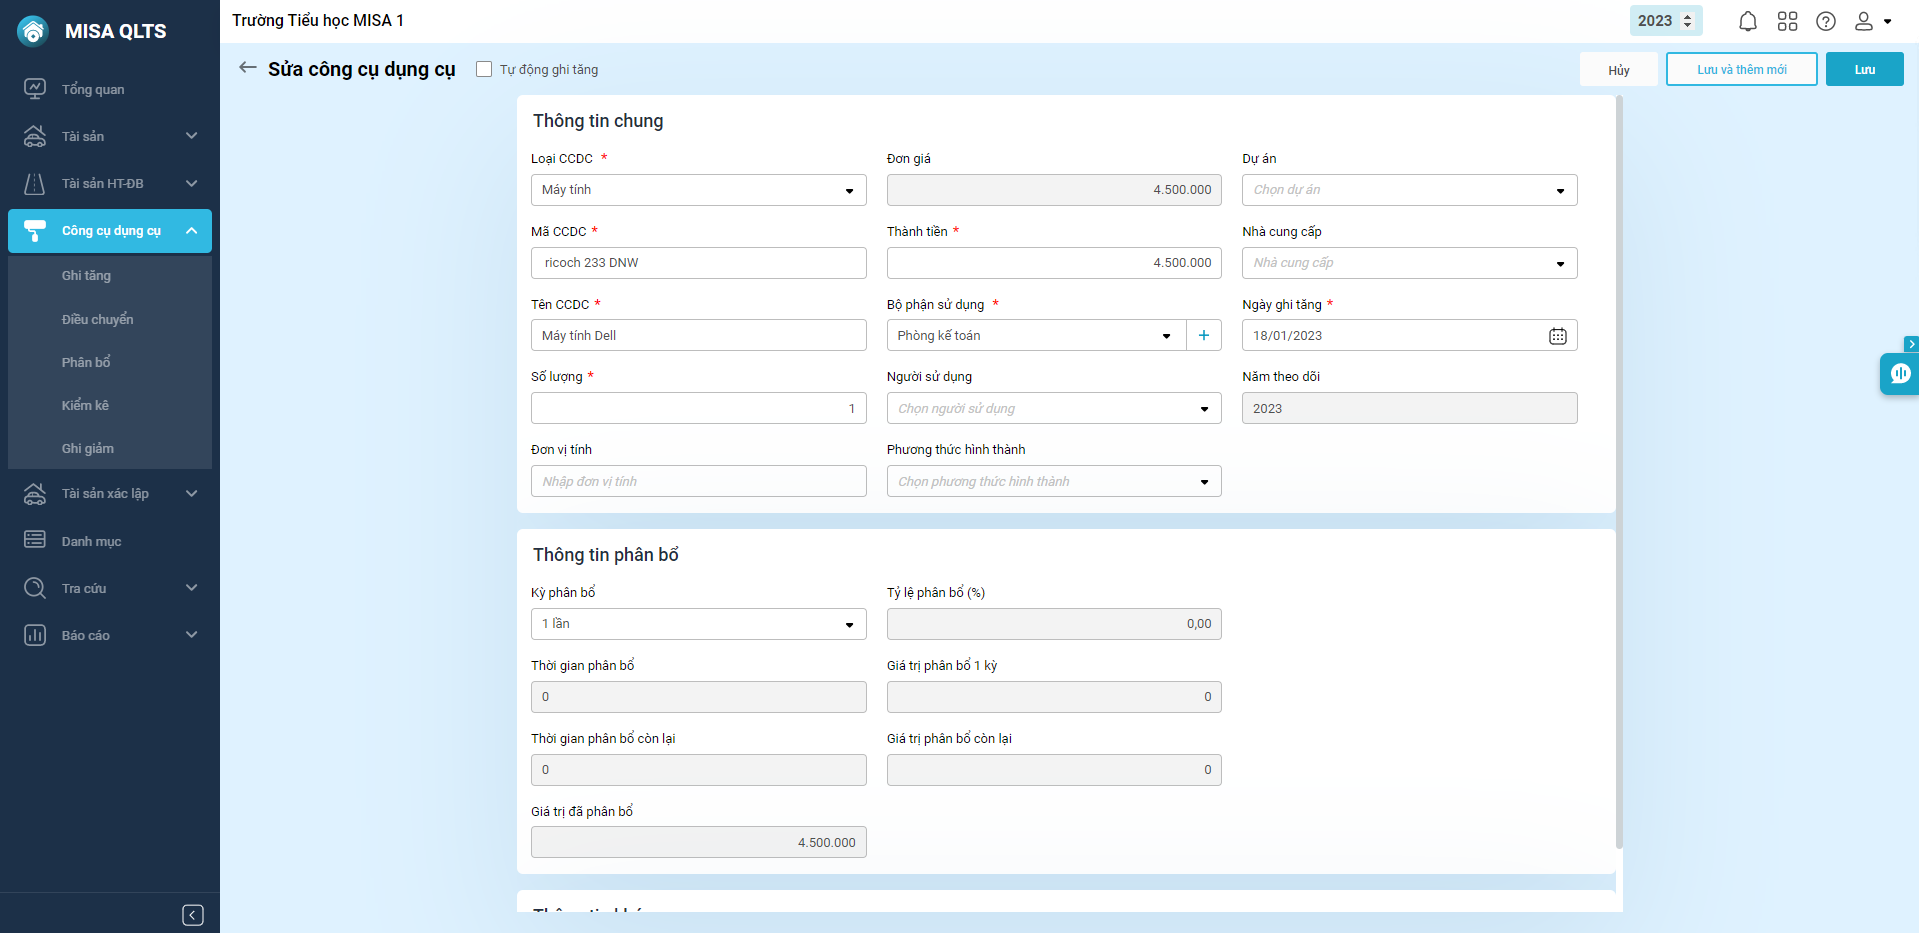Screen dimensions: 1919x933
Task: Select Ghi tăng in the sidebar
Action: point(86,276)
